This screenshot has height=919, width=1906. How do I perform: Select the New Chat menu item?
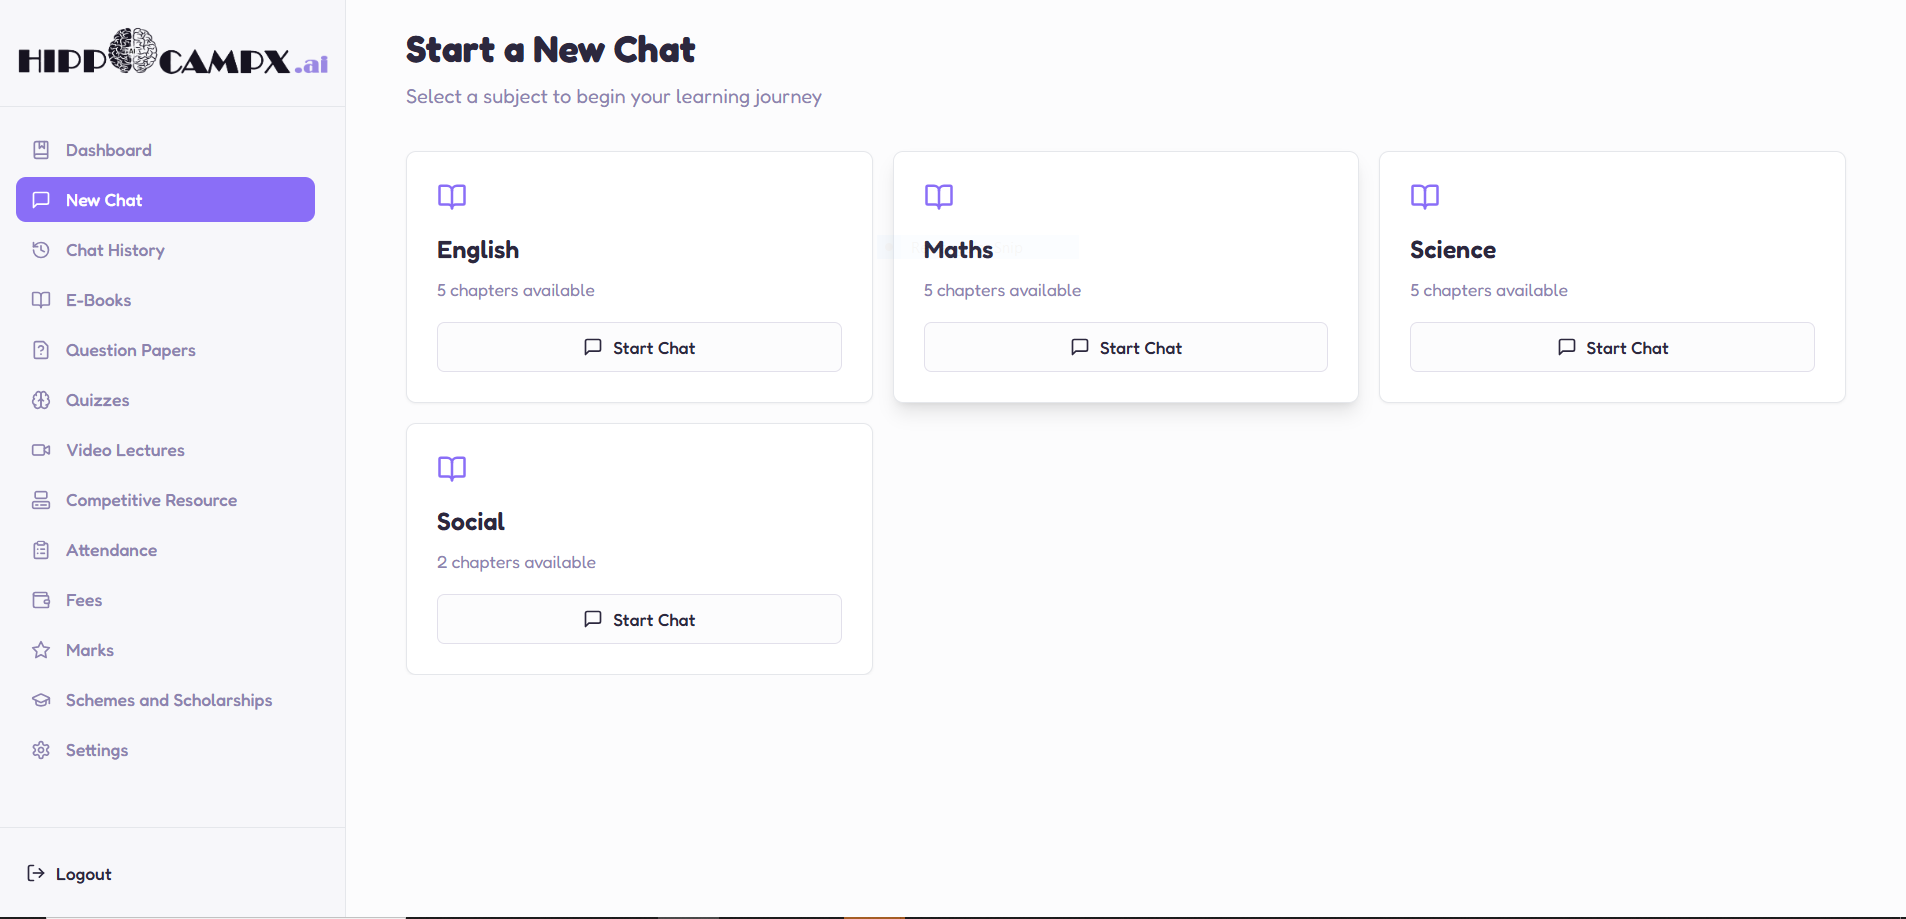[x=165, y=200]
